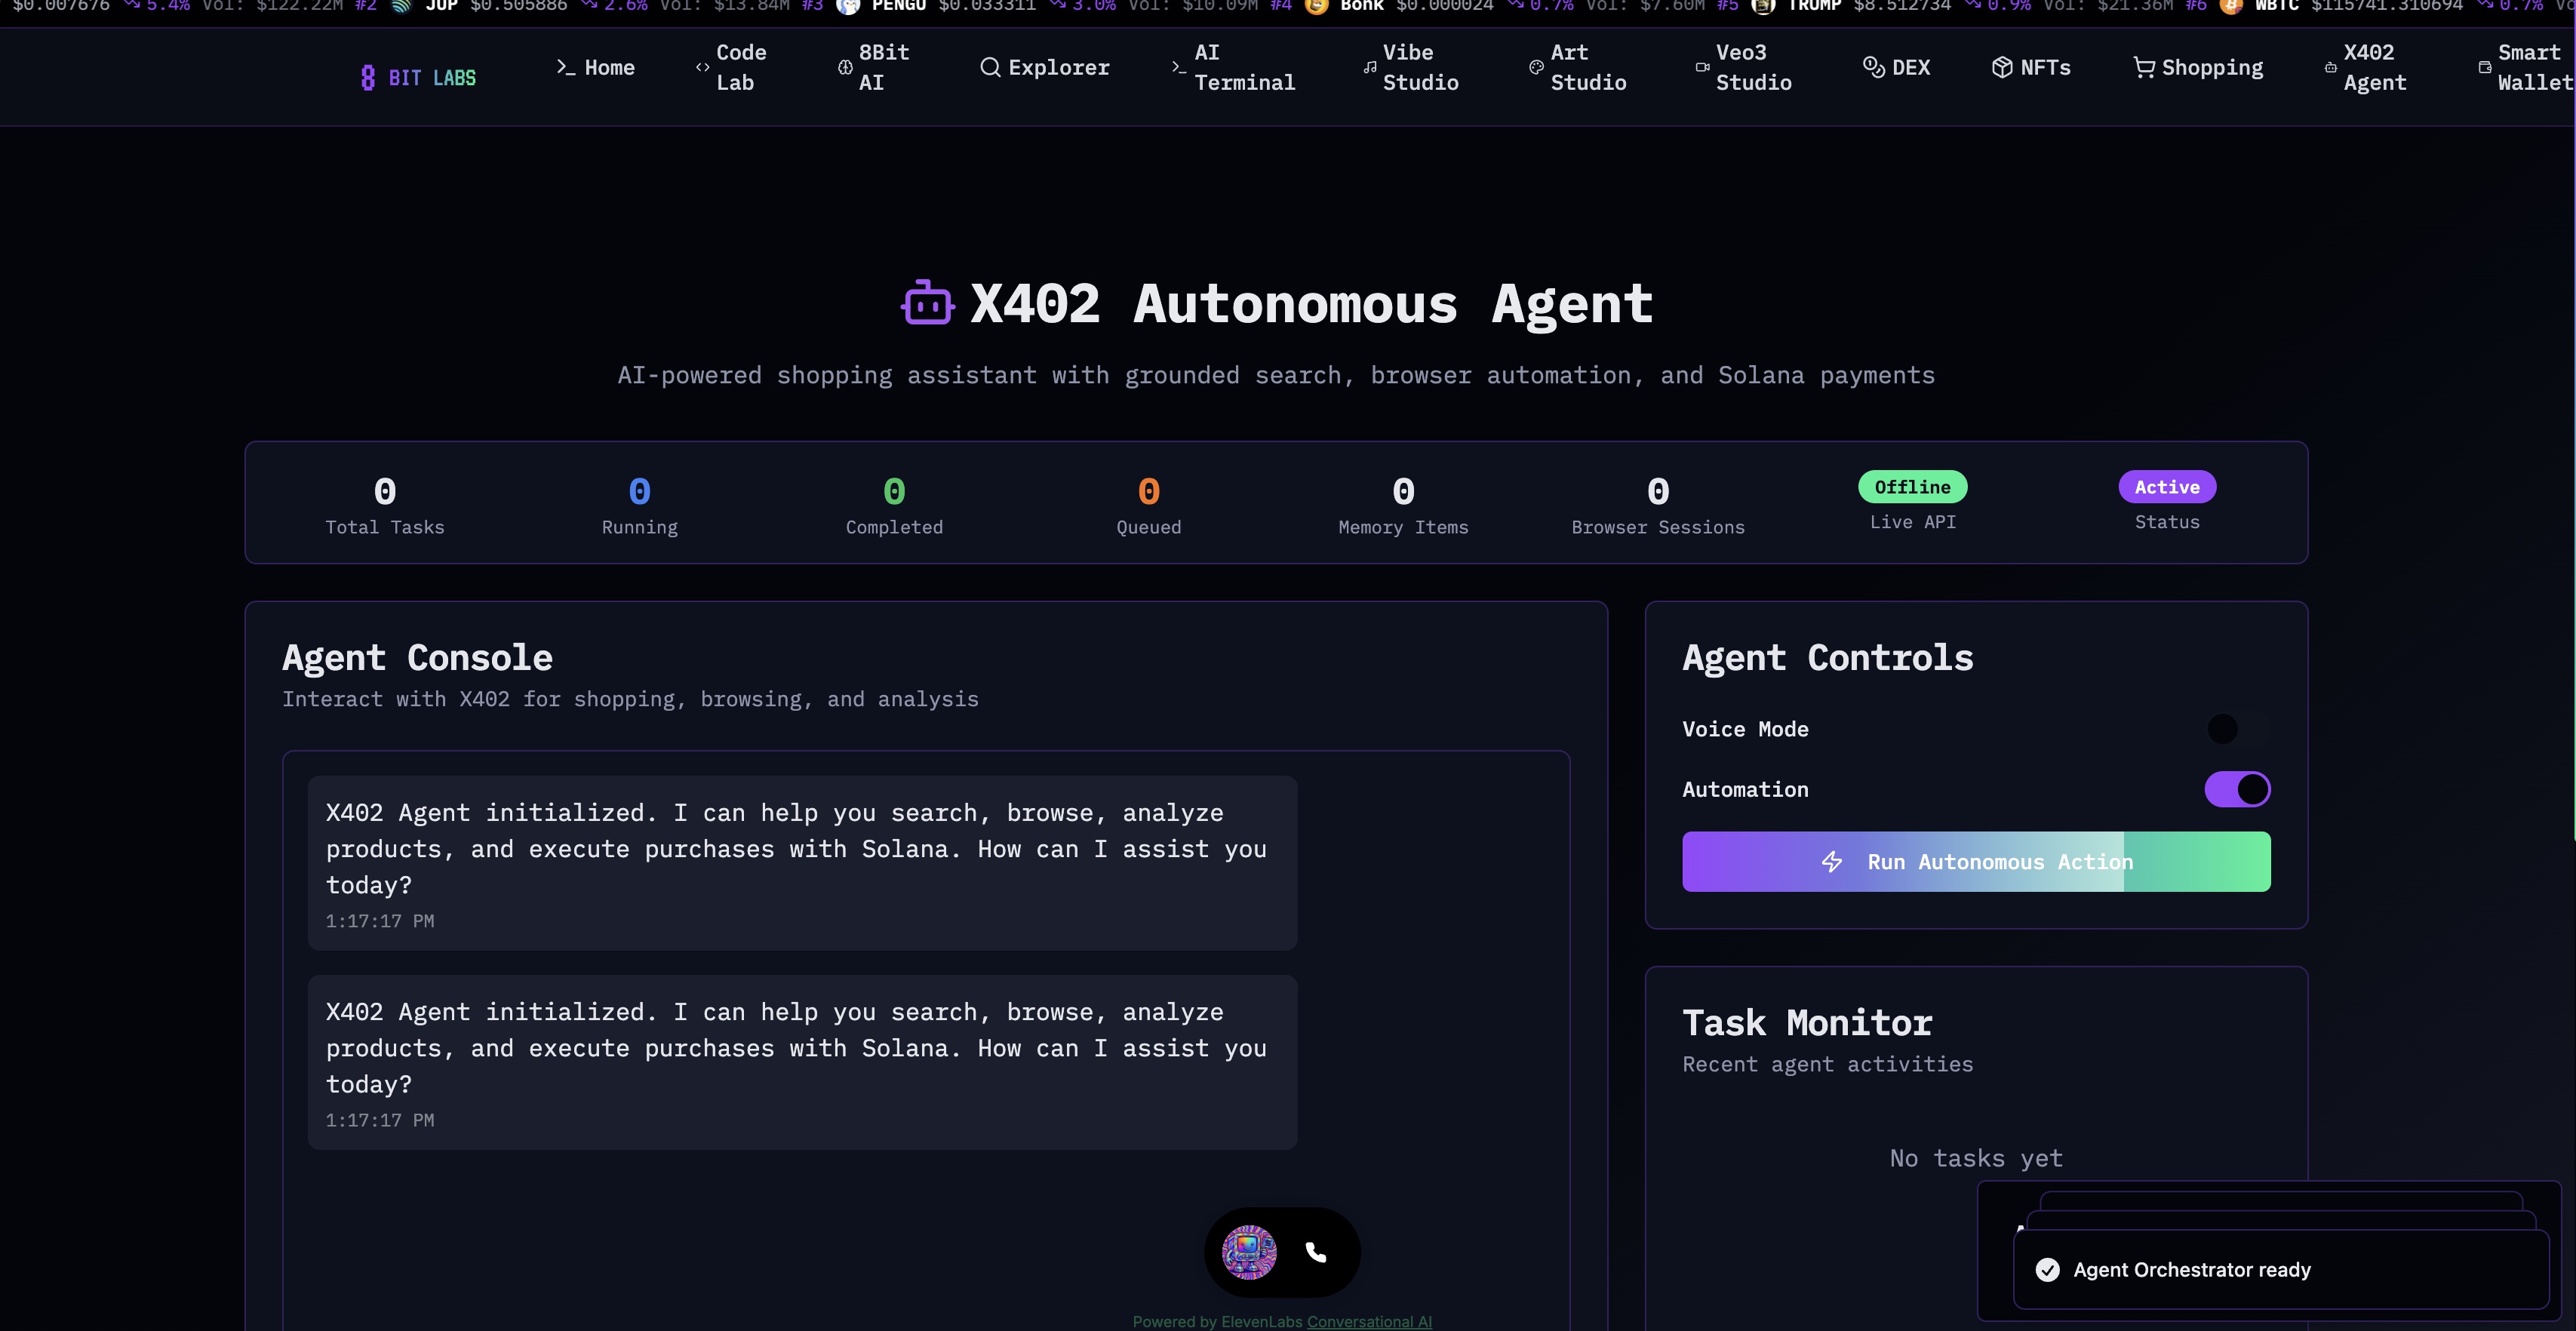Open Explorer via the magnifier icon
Screen dimensions: 2576x1331
pos(990,67)
